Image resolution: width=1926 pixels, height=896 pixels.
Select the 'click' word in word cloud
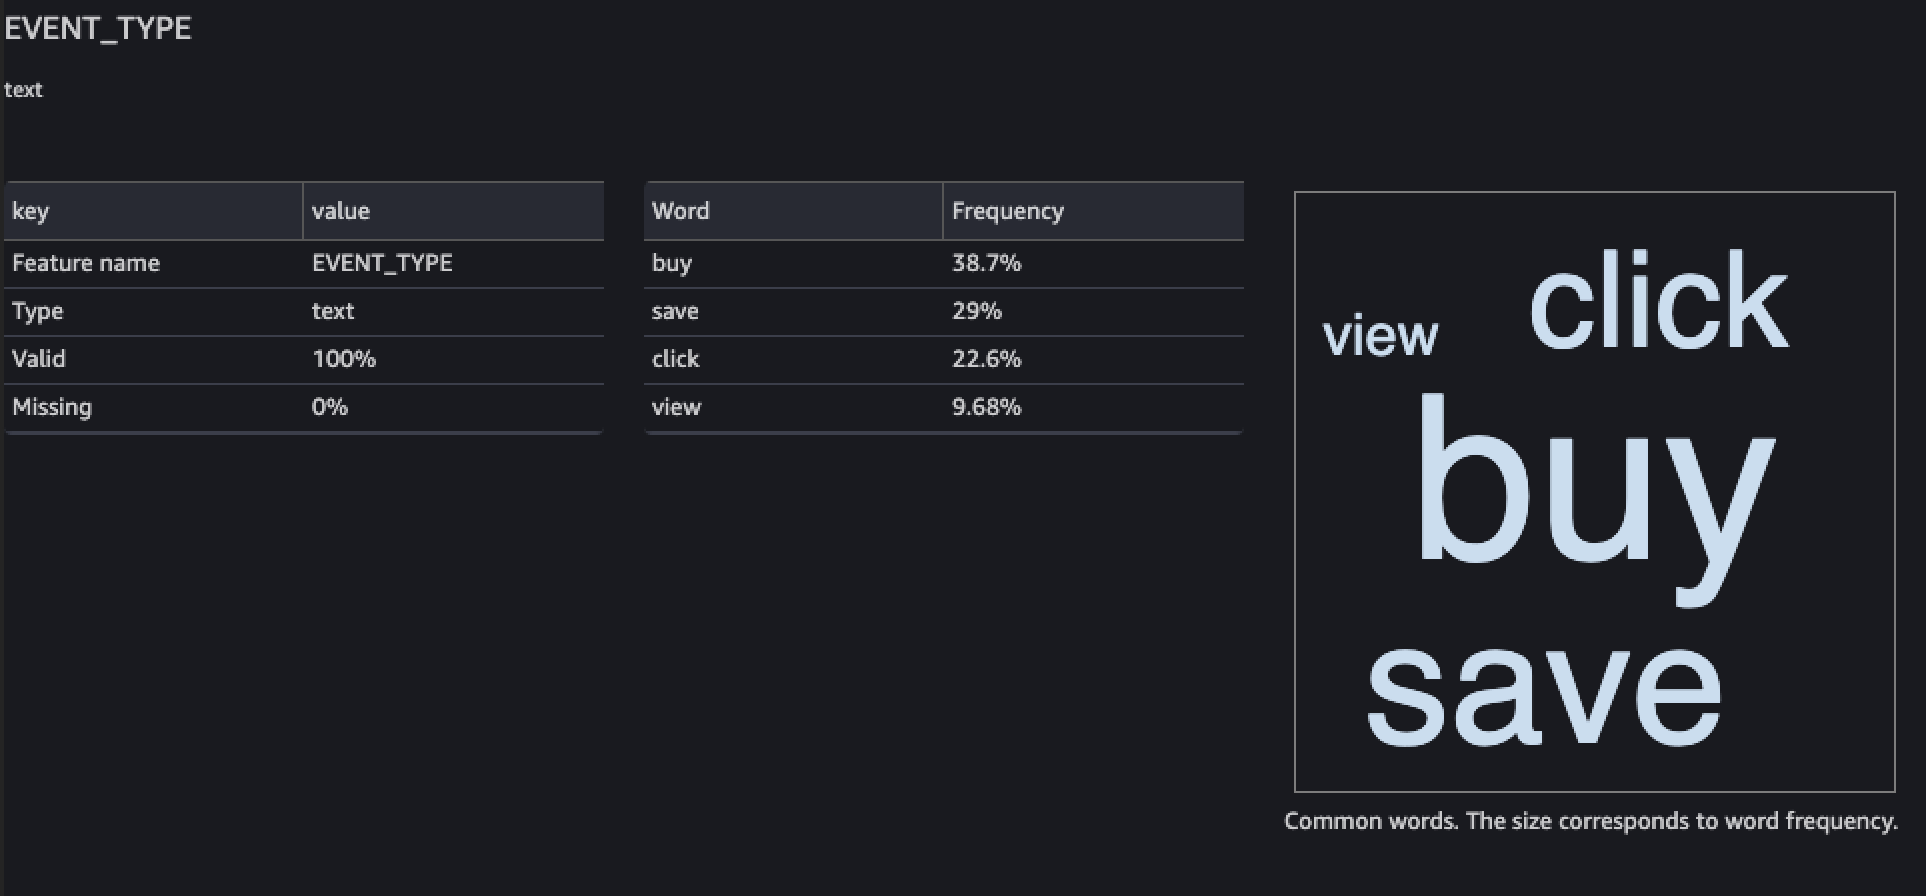(1659, 300)
